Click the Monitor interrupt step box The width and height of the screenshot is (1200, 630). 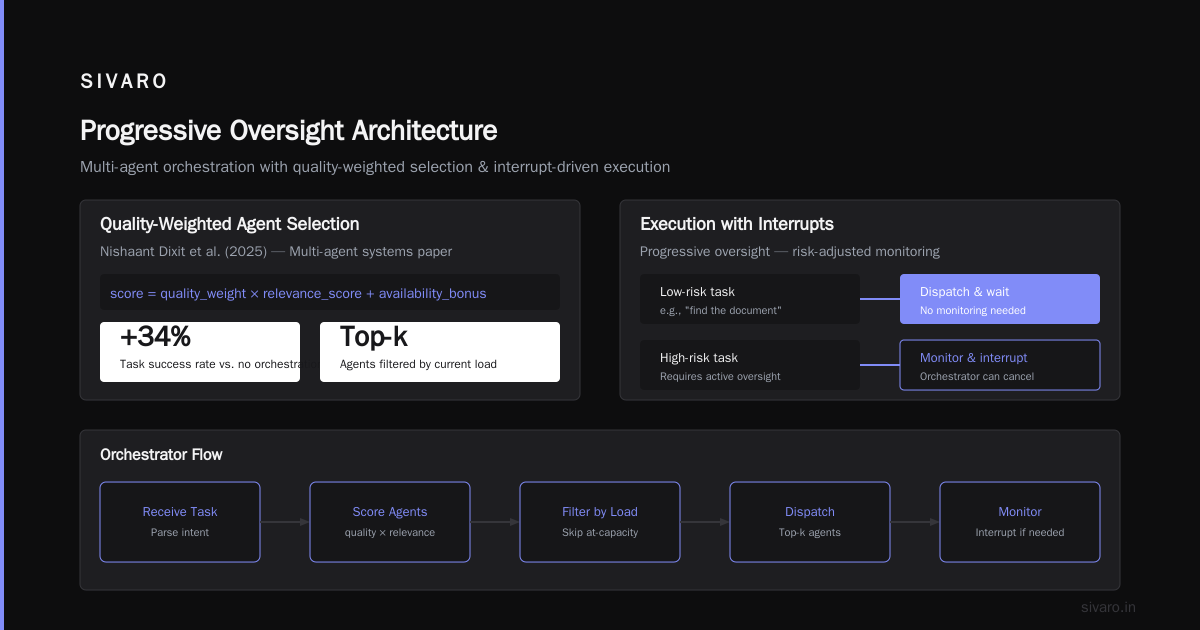[1020, 522]
